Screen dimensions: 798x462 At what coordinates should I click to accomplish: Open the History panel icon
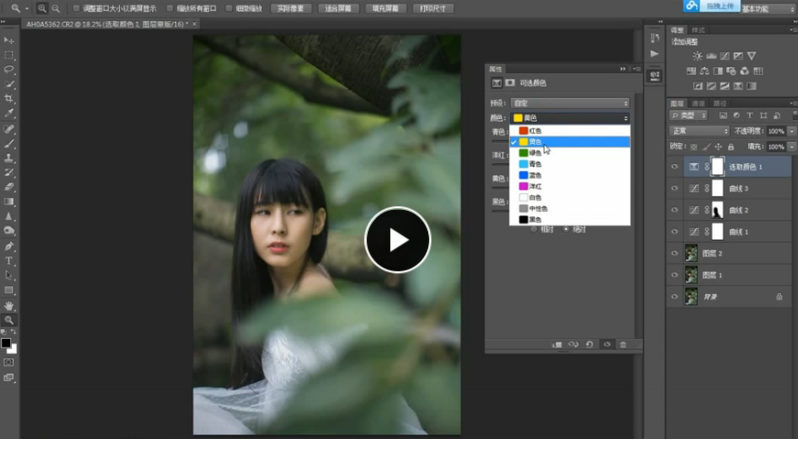pyautogui.click(x=654, y=38)
